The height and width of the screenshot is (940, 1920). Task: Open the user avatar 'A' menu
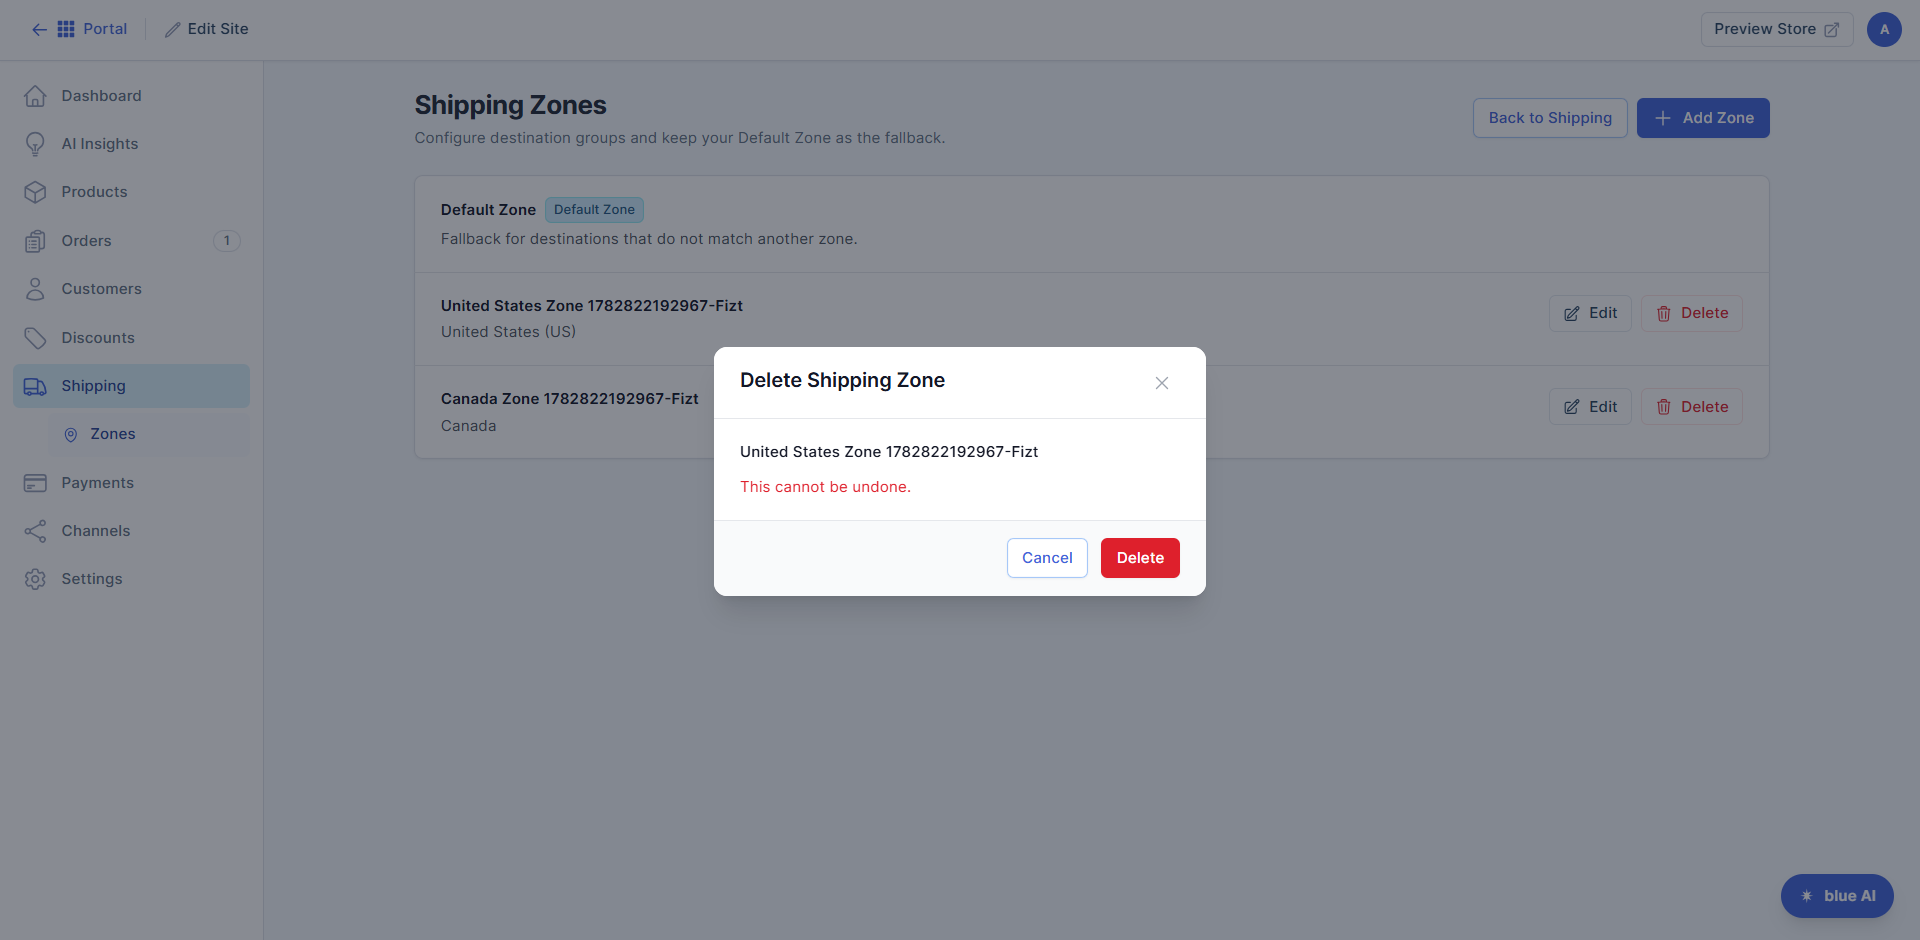1884,29
